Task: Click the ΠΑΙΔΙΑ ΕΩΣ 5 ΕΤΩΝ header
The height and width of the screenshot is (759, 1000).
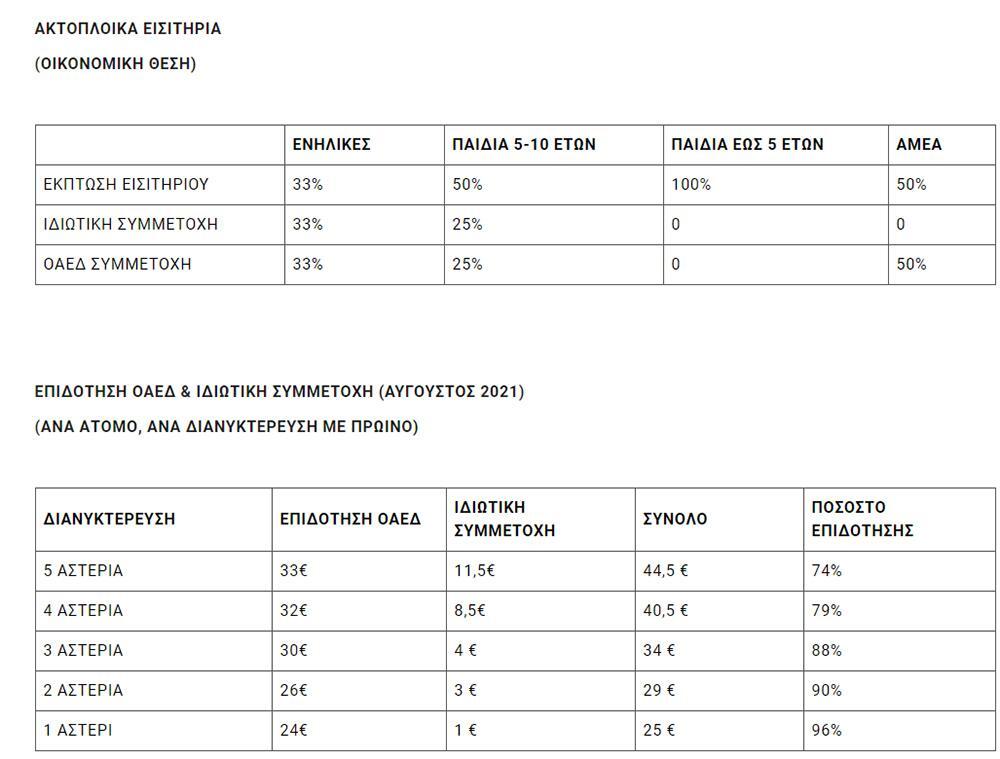Action: 748,144
